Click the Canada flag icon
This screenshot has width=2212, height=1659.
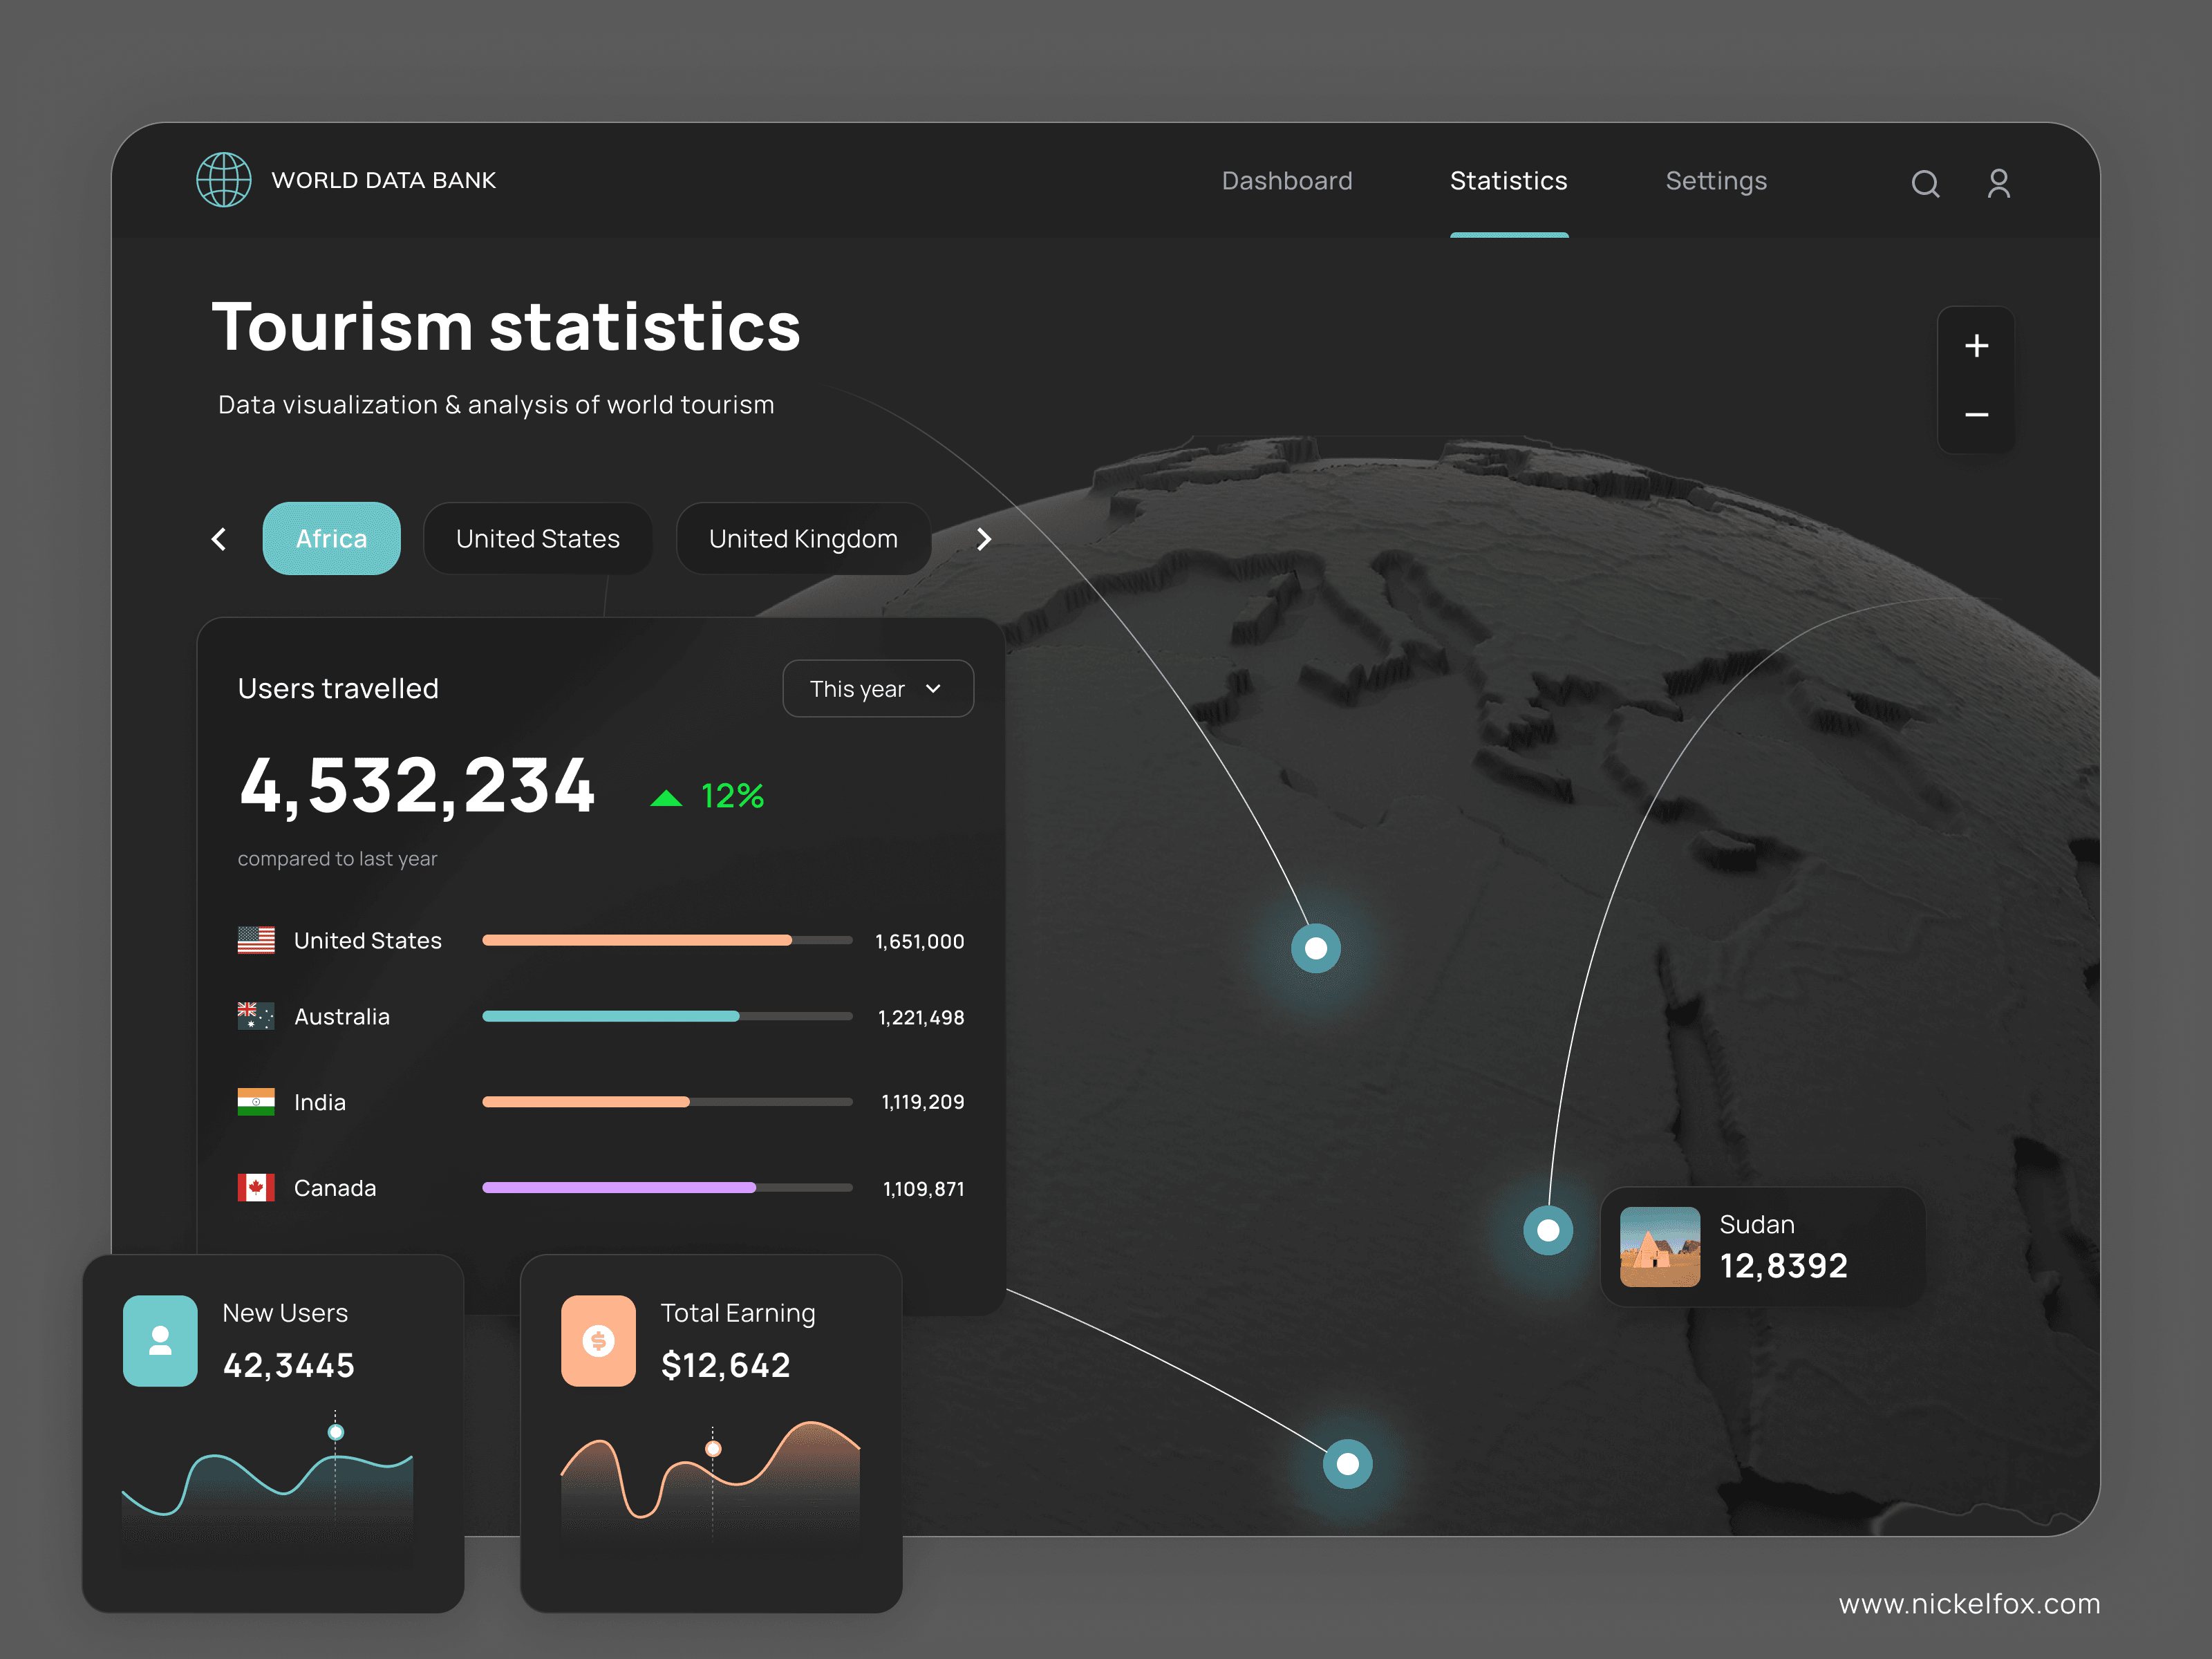(255, 1188)
